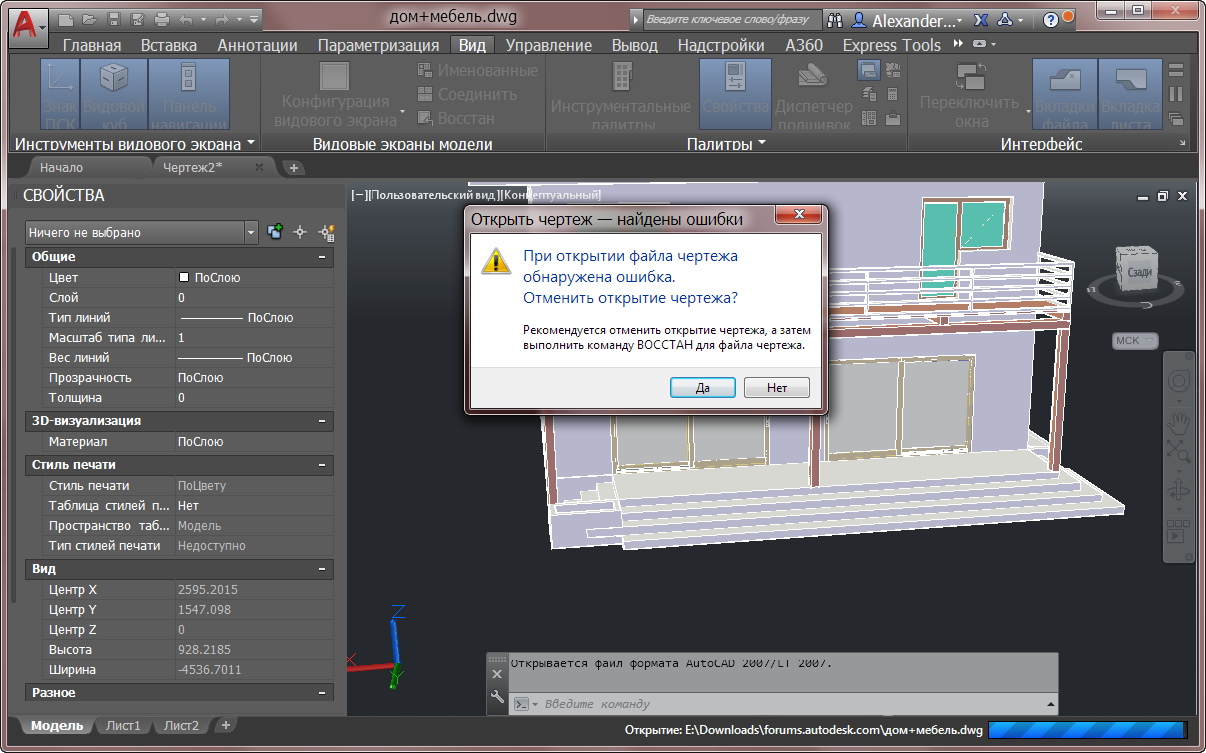Image resolution: width=1206 pixels, height=753 pixels.
Task: Click the Autodesk triangle connect icon
Action: coord(1005,20)
